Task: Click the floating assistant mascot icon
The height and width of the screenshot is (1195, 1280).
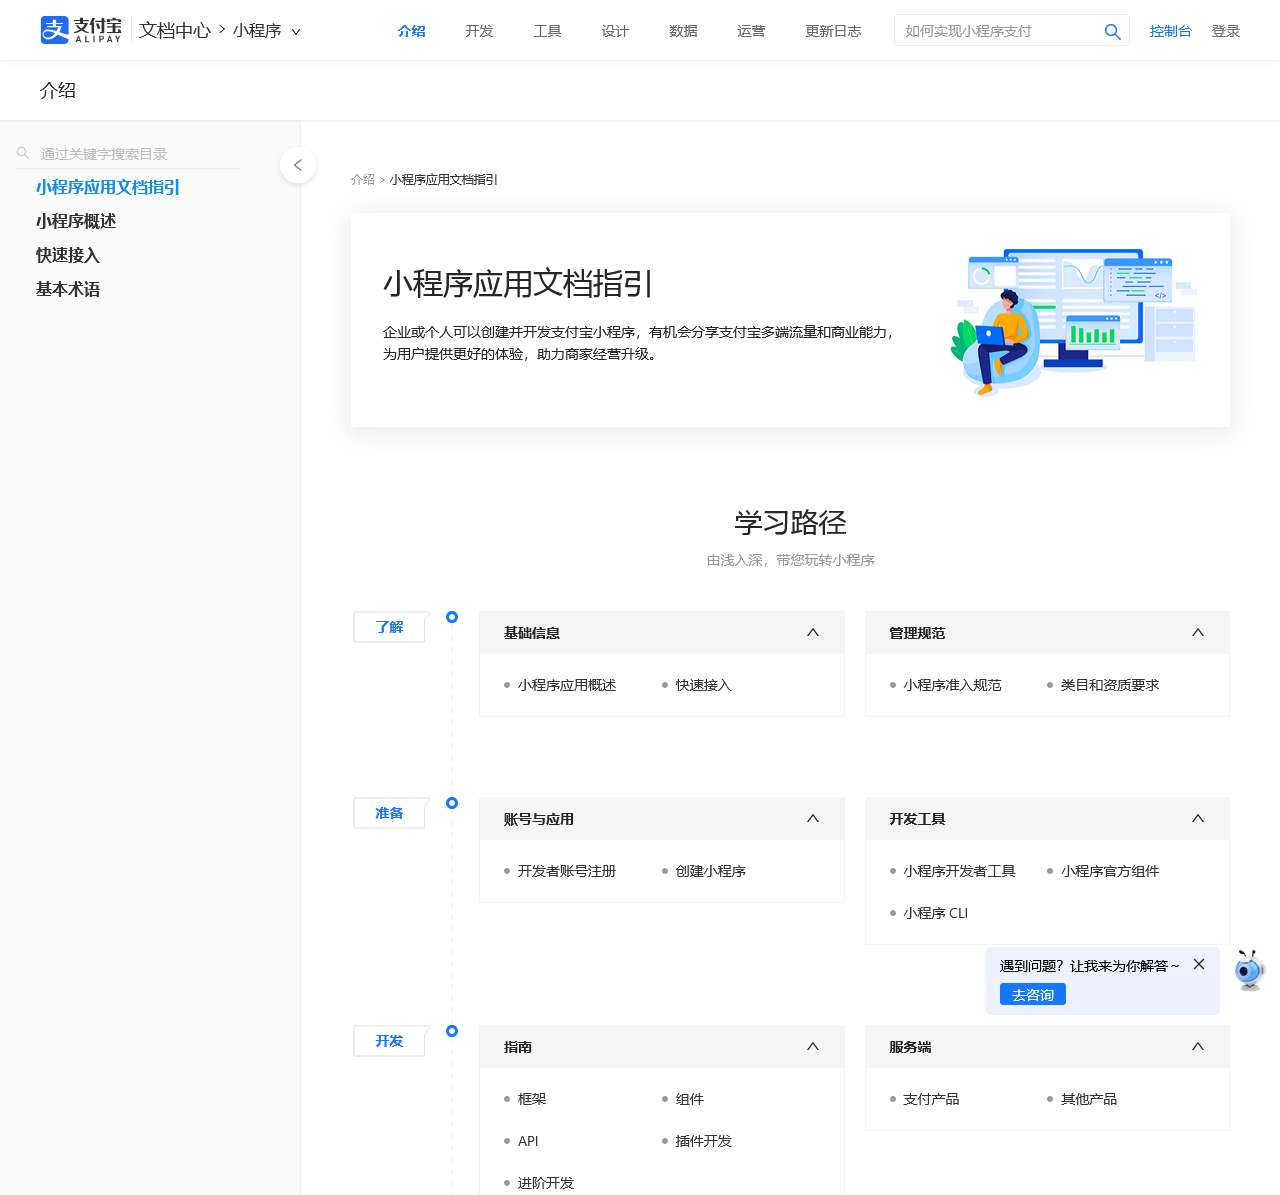Action: (1247, 970)
